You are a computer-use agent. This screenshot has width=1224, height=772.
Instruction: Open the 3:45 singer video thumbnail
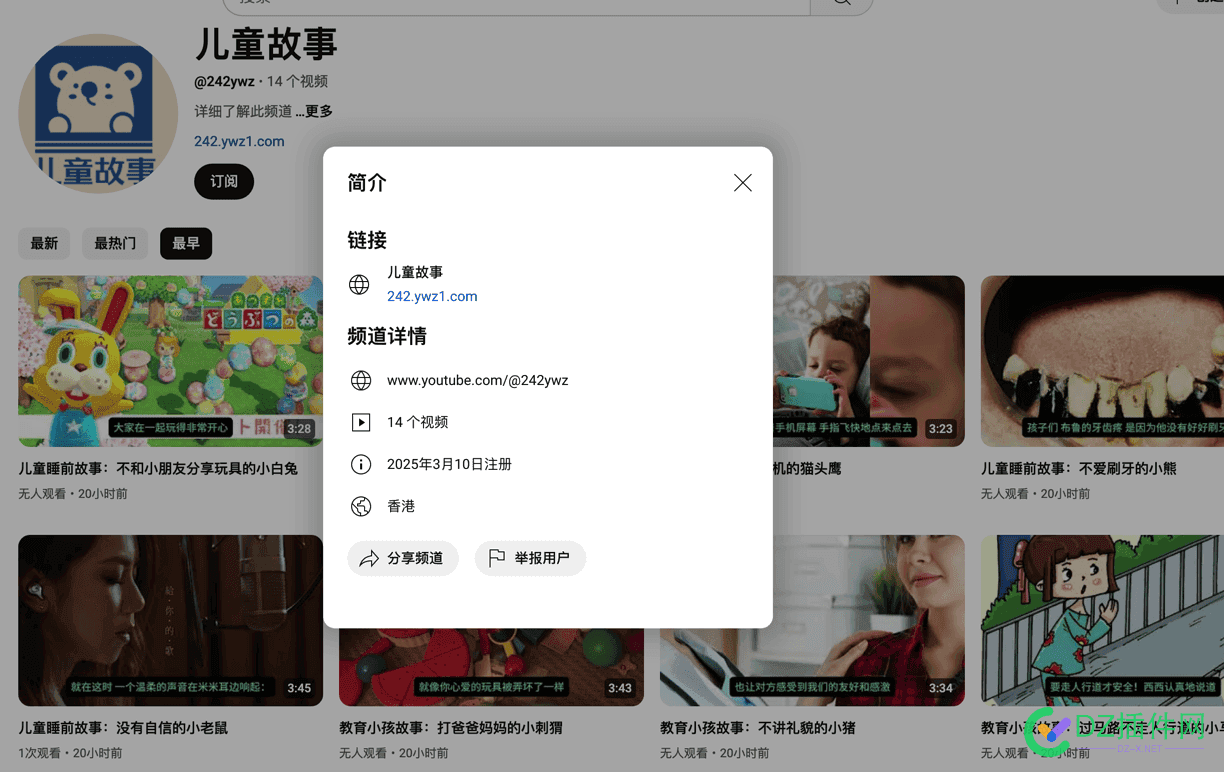click(x=170, y=620)
